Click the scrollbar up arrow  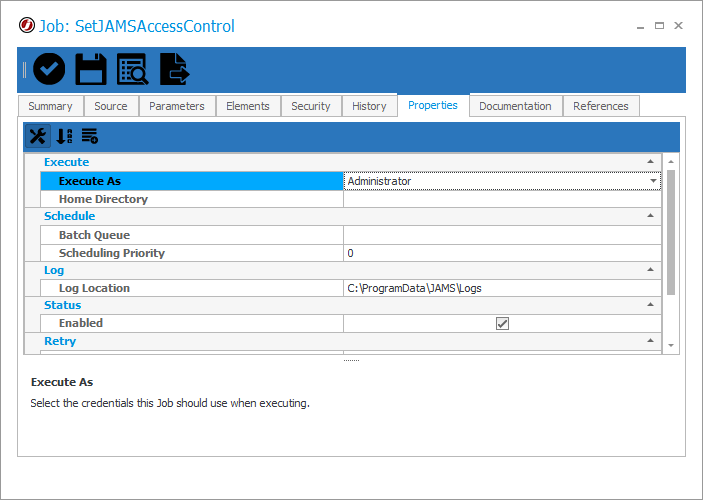click(x=671, y=161)
